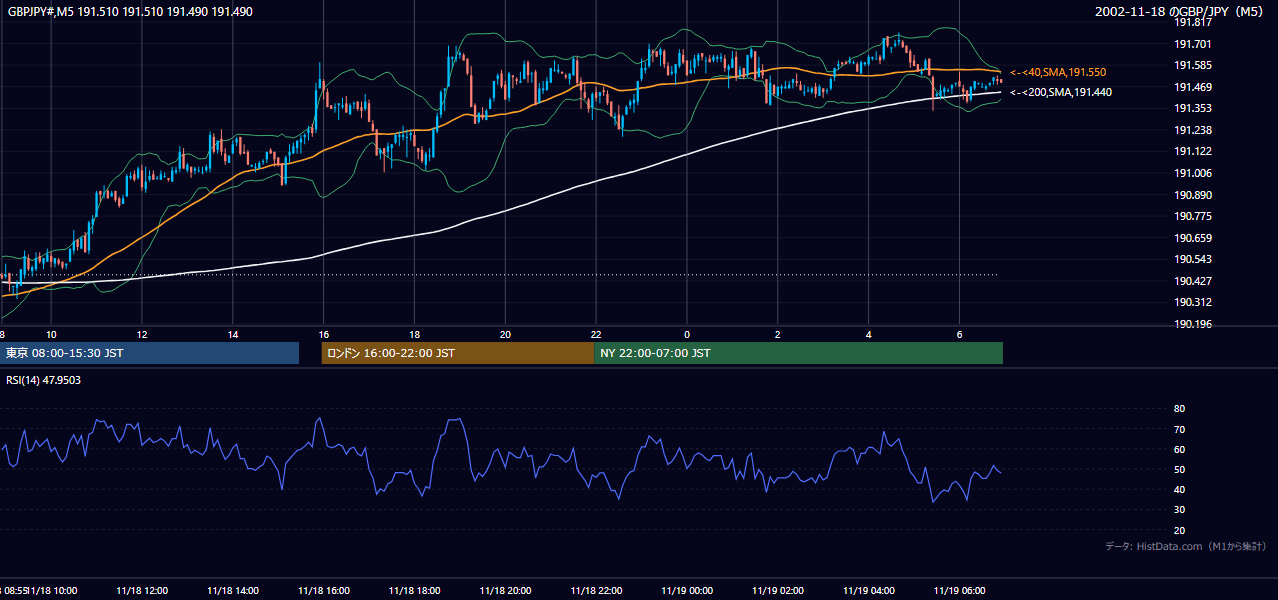
Task: Click the hour label 12 under price chart
Action: pyautogui.click(x=142, y=334)
